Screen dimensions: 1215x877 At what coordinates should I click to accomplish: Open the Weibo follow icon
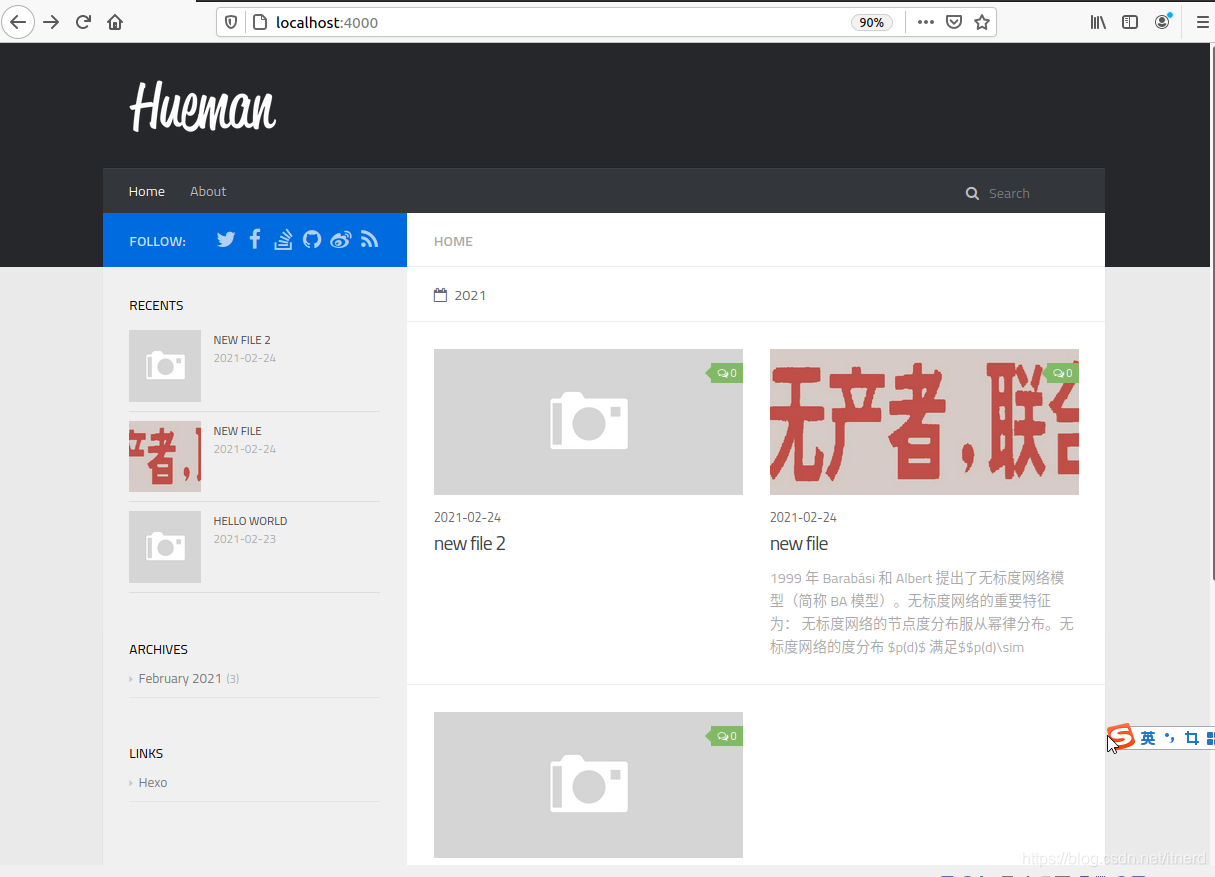click(340, 239)
